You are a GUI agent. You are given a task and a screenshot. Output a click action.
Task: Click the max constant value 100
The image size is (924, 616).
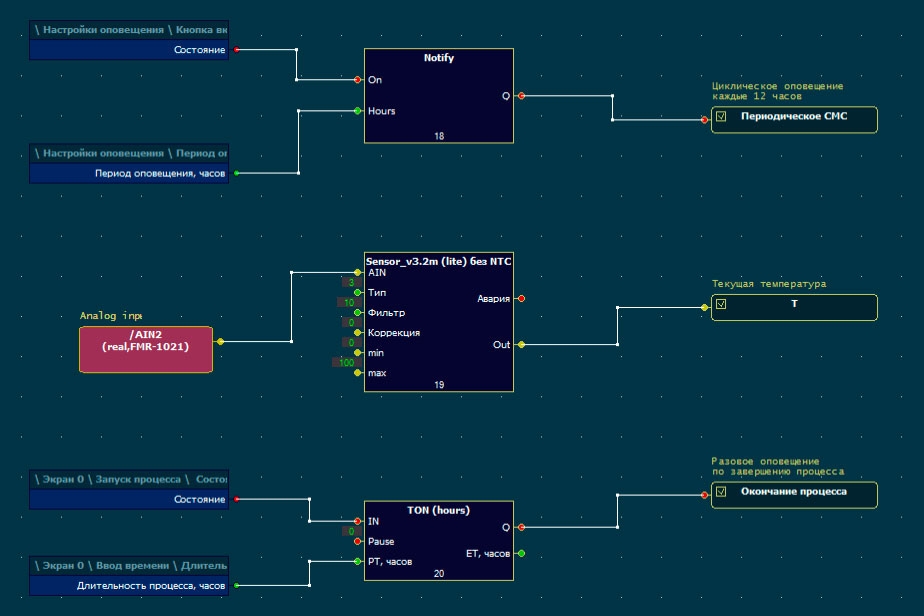point(347,363)
